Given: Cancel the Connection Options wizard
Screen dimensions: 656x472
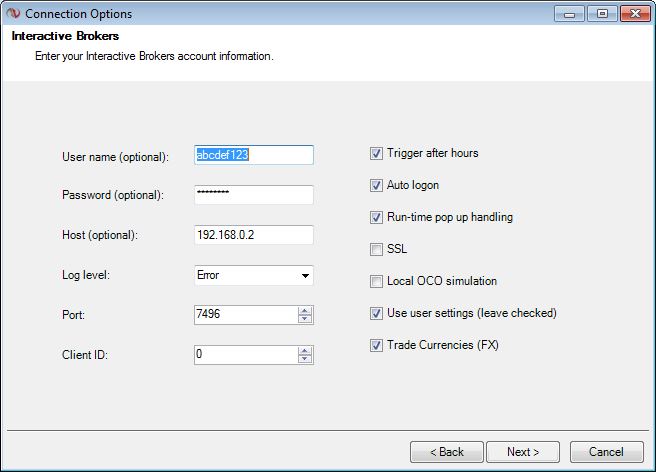Looking at the screenshot, I should [607, 452].
